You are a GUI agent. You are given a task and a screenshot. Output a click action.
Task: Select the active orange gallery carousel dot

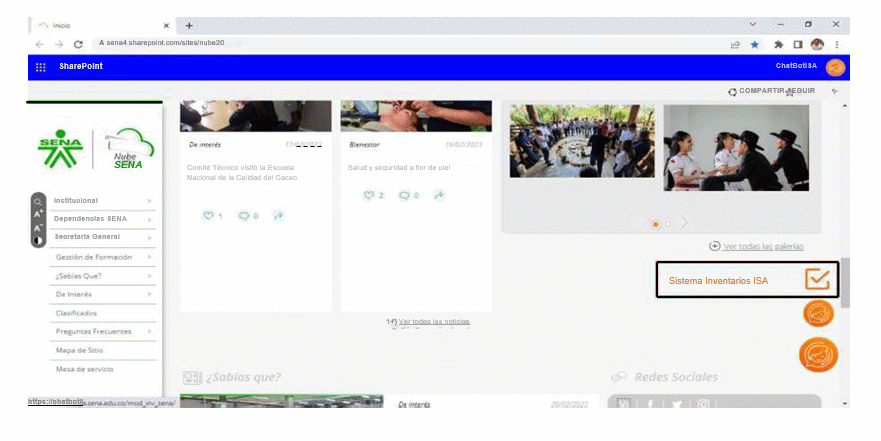click(x=655, y=224)
